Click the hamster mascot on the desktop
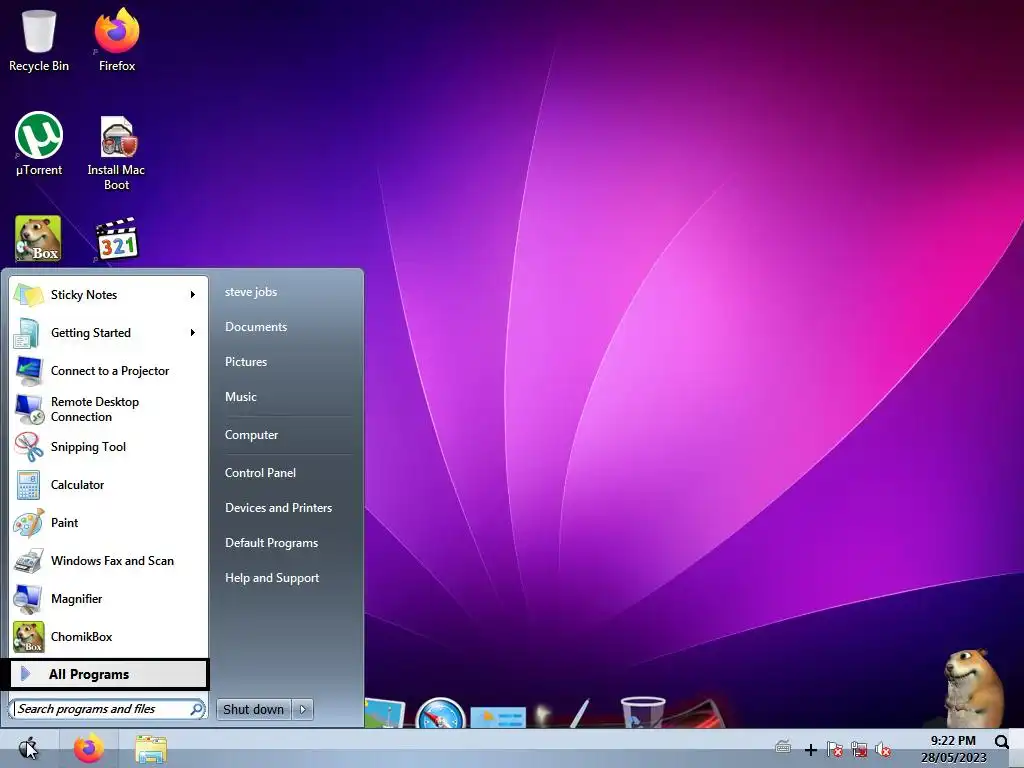1024x768 pixels. 973,688
